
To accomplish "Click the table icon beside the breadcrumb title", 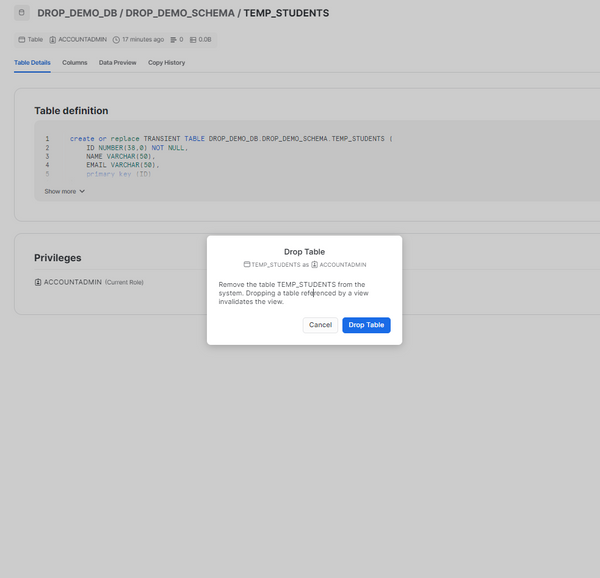I will pyautogui.click(x=22, y=14).
